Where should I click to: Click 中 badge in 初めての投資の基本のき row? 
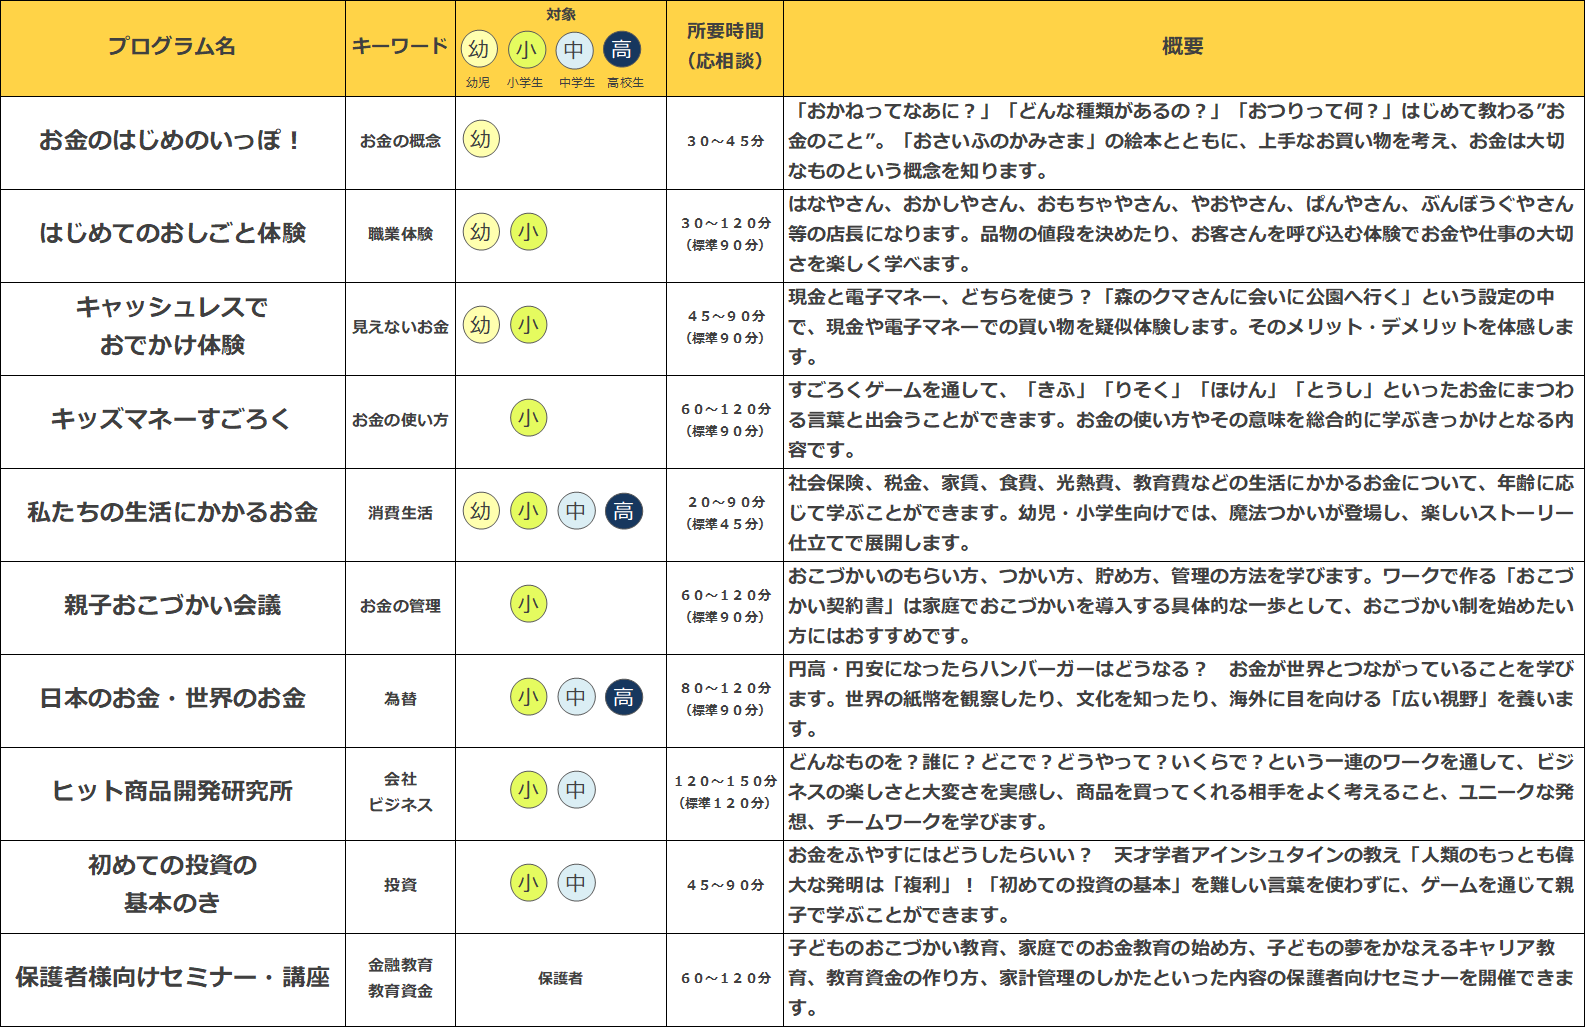click(576, 883)
